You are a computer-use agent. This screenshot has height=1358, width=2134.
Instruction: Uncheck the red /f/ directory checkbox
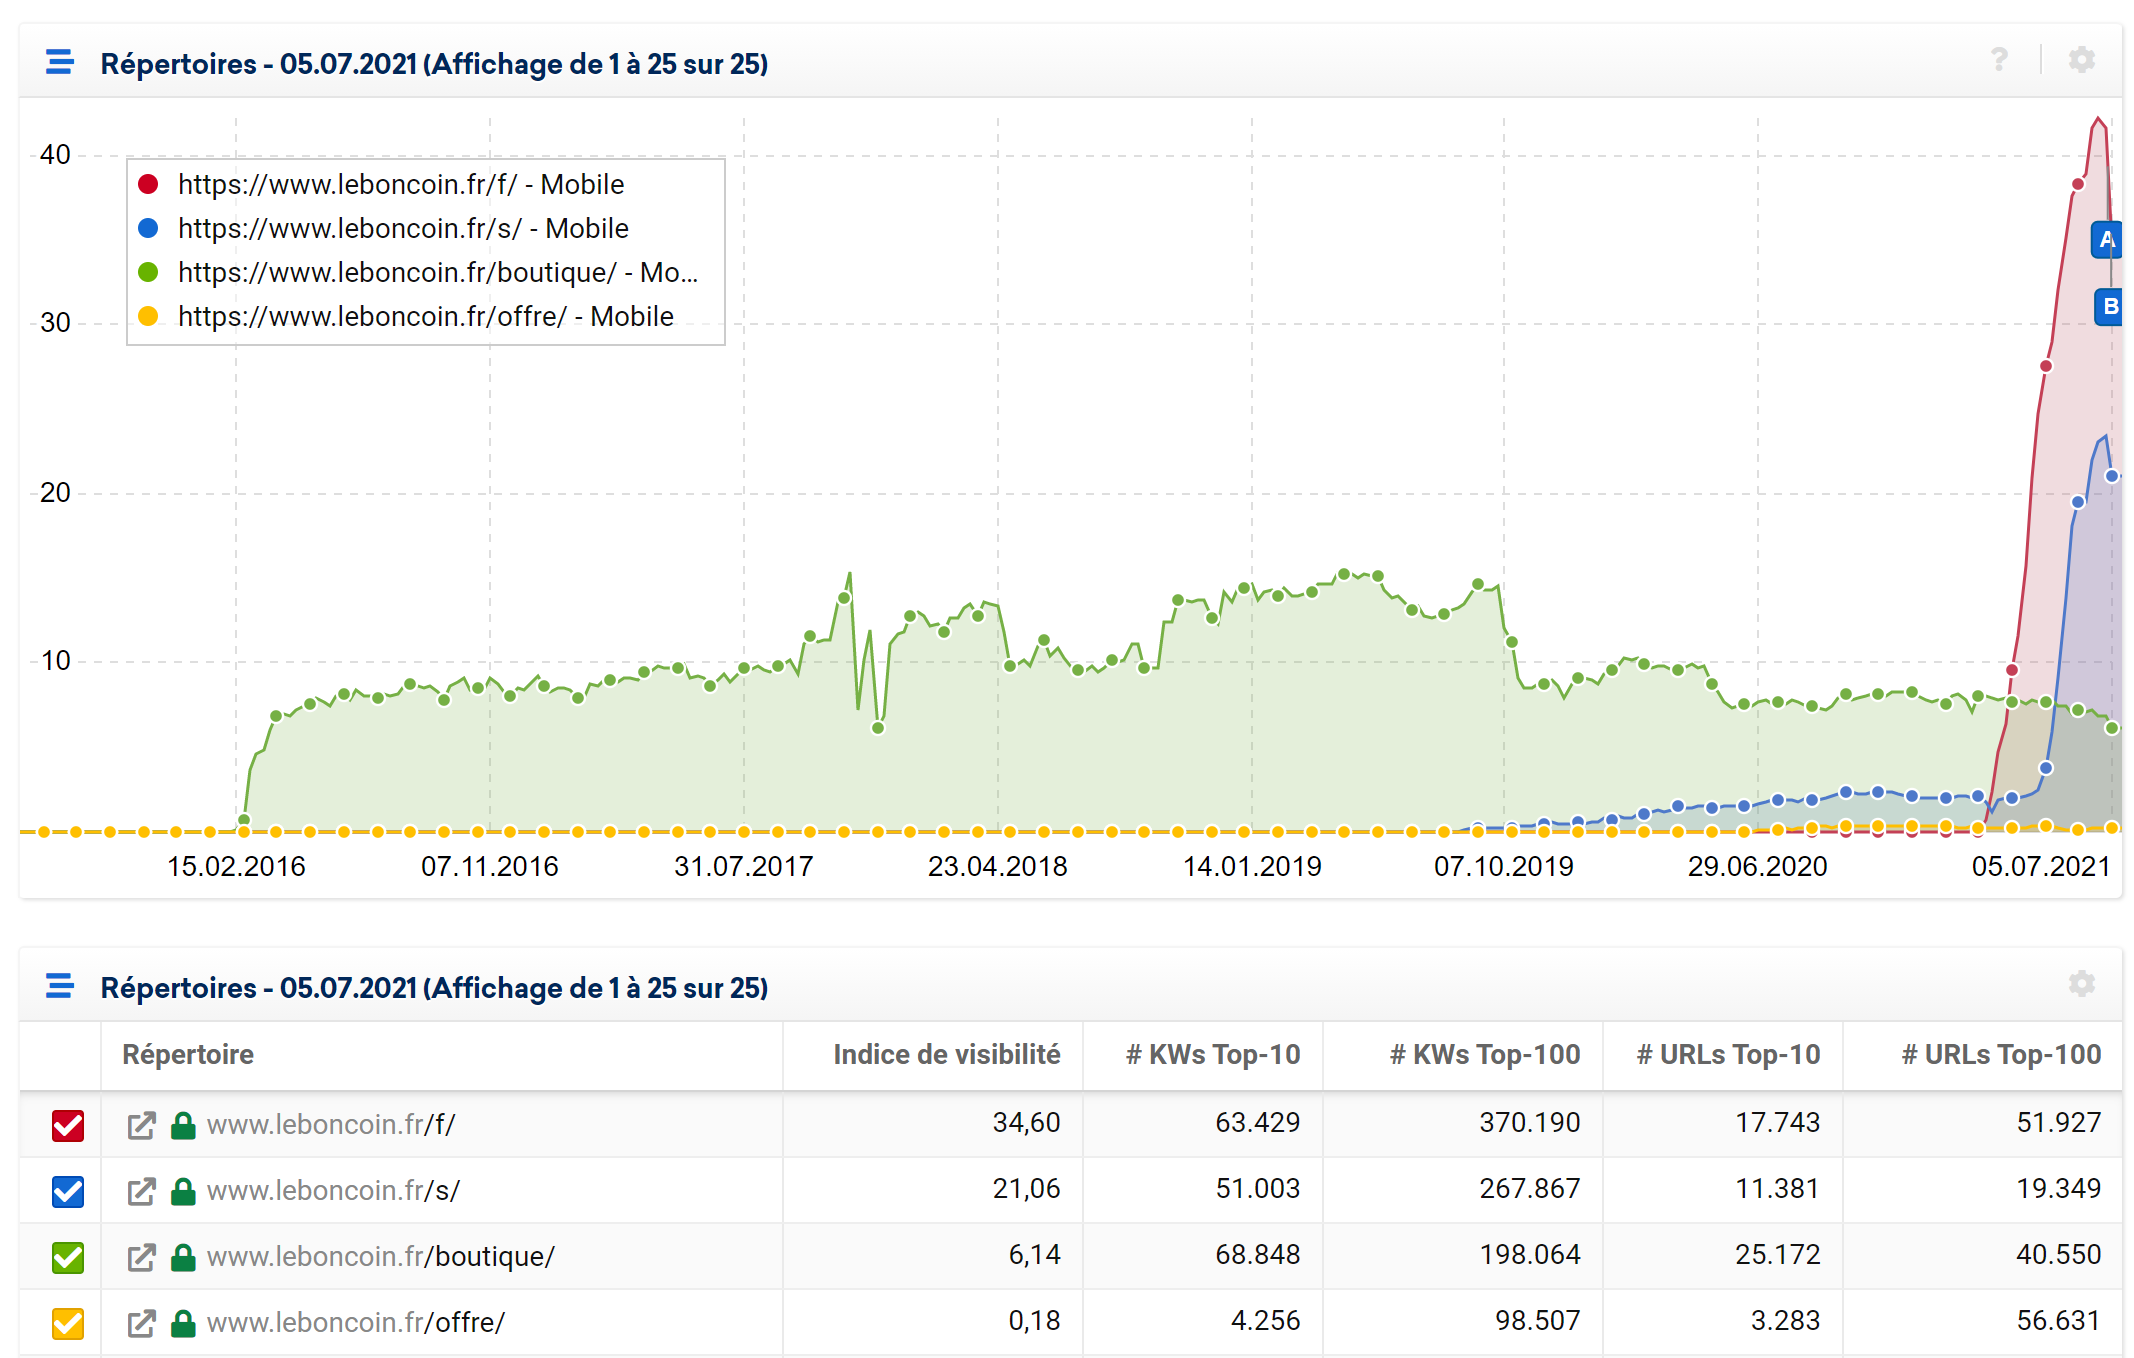point(68,1125)
